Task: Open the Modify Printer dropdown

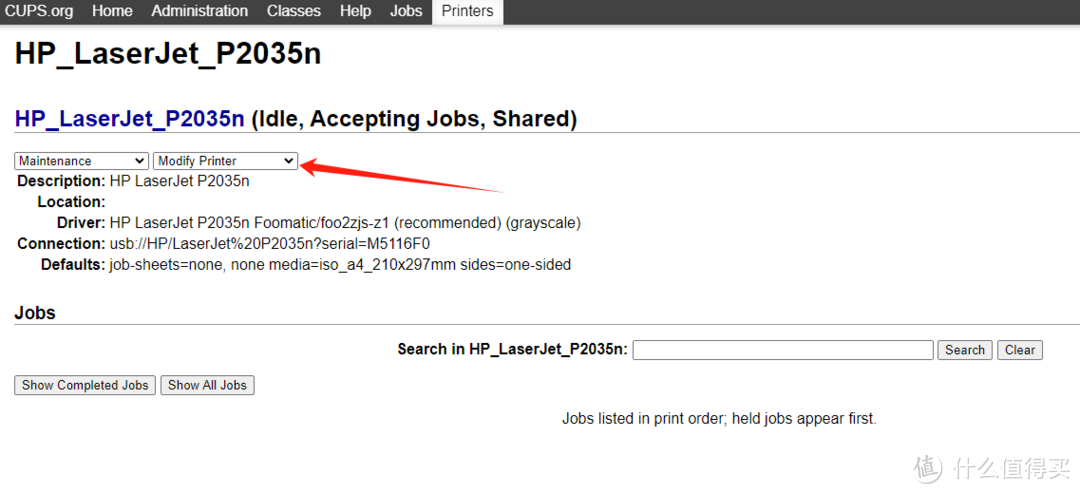Action: pyautogui.click(x=226, y=161)
